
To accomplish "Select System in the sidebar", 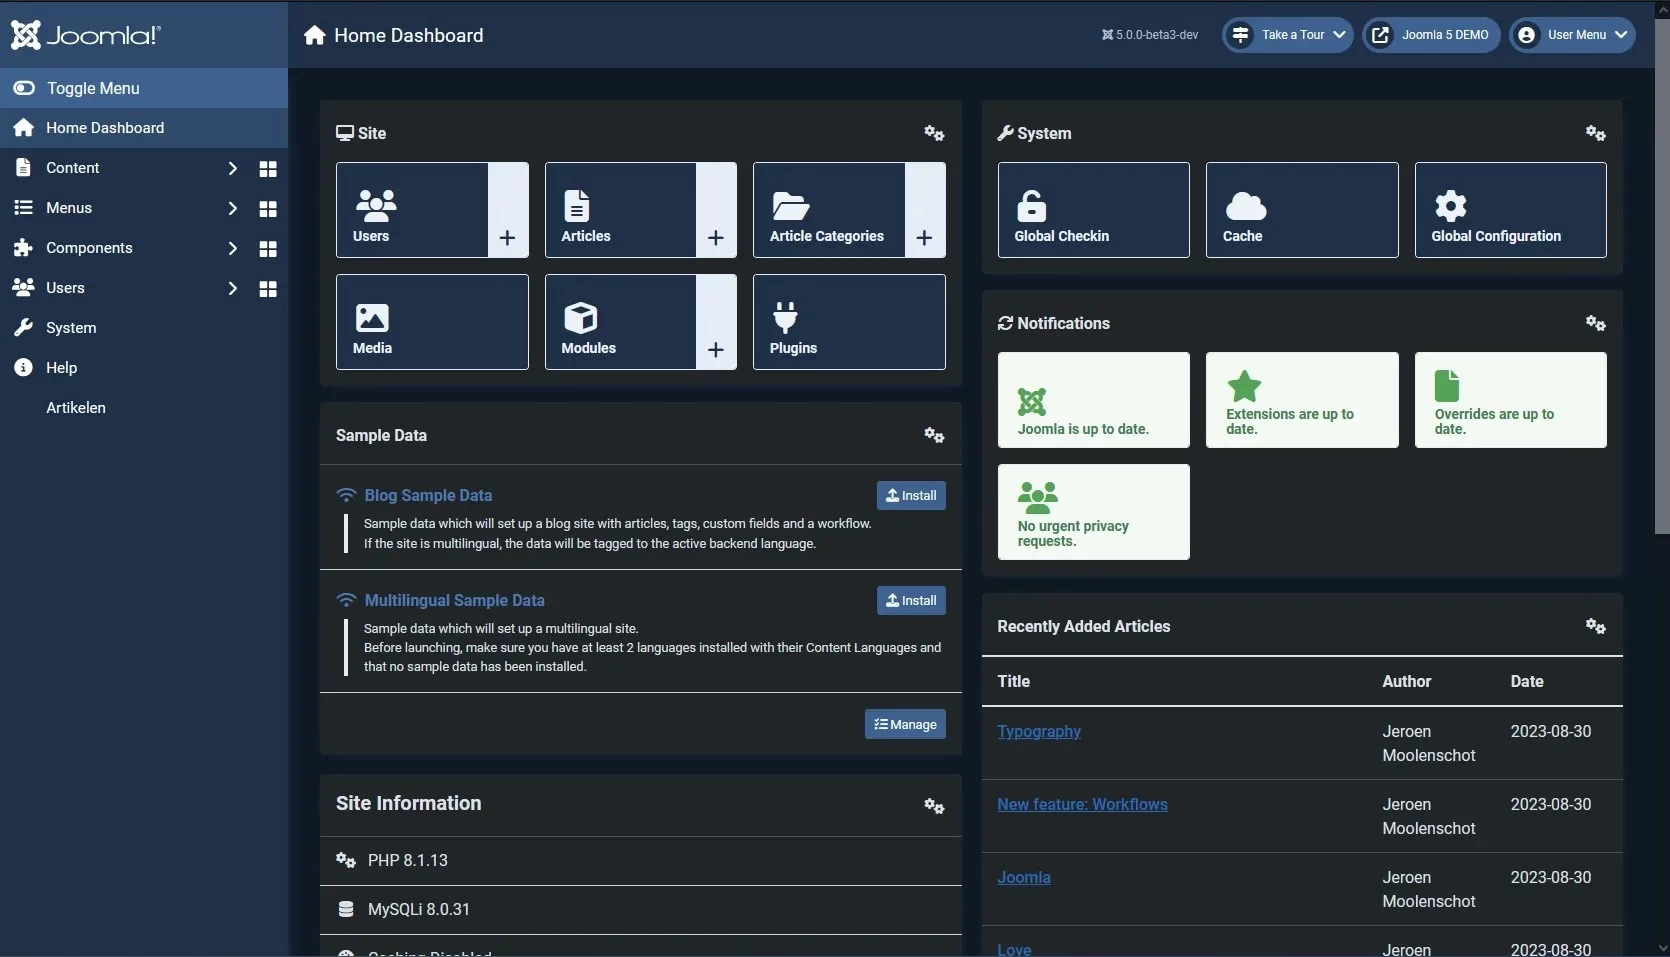I will (x=72, y=327).
